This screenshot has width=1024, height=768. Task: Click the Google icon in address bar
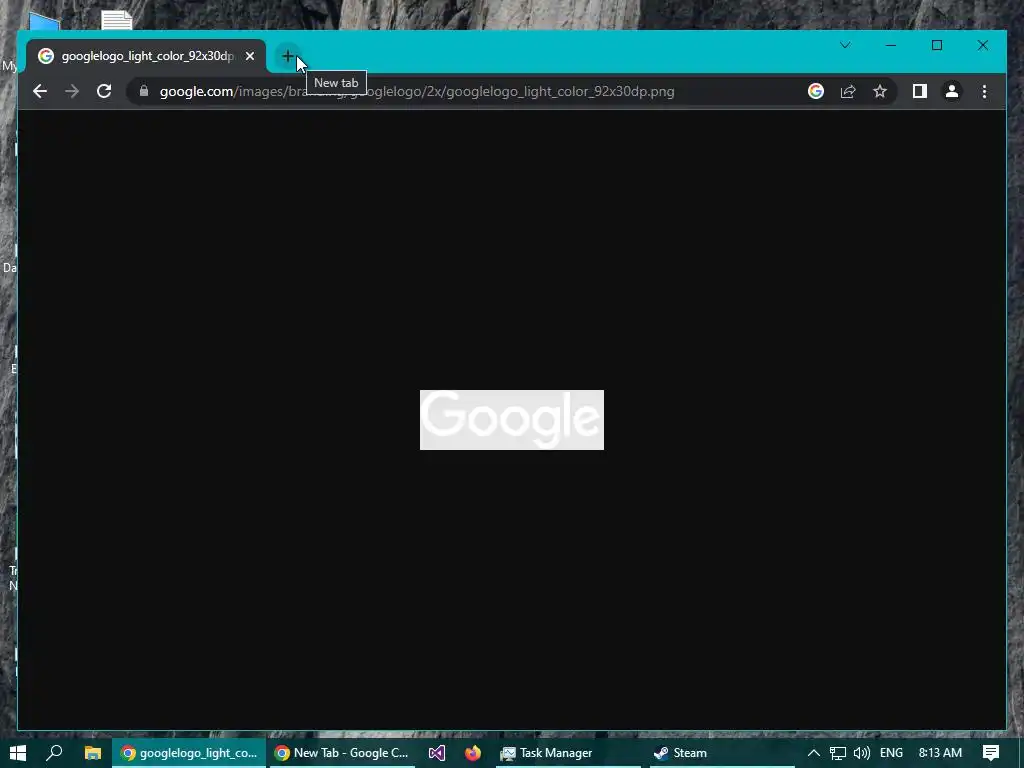tap(816, 91)
